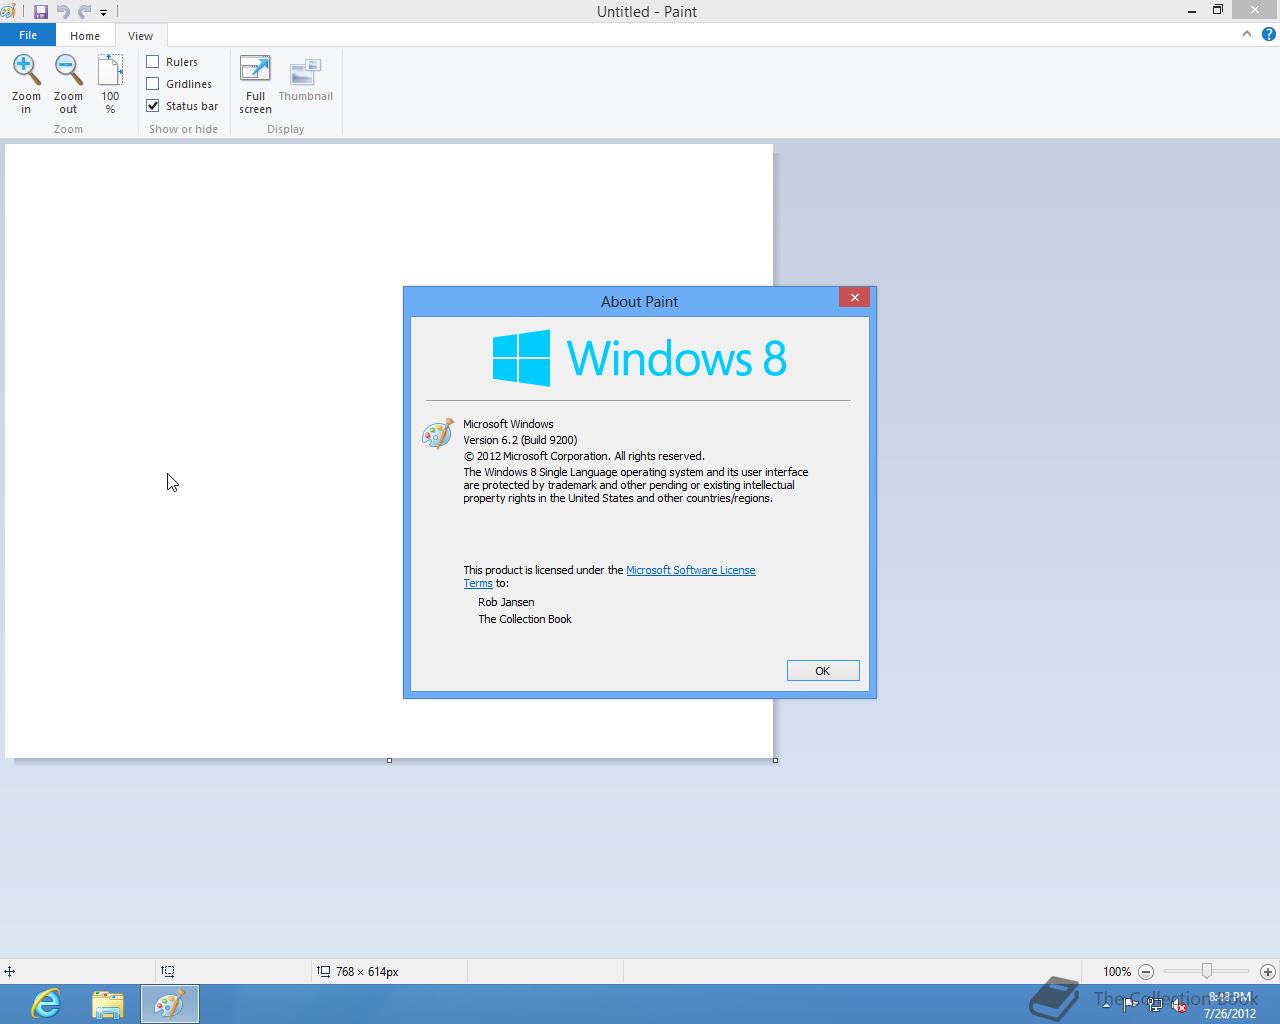Click the canvas size icon in status bar
Viewport: 1280px width, 1024px height.
(323, 971)
